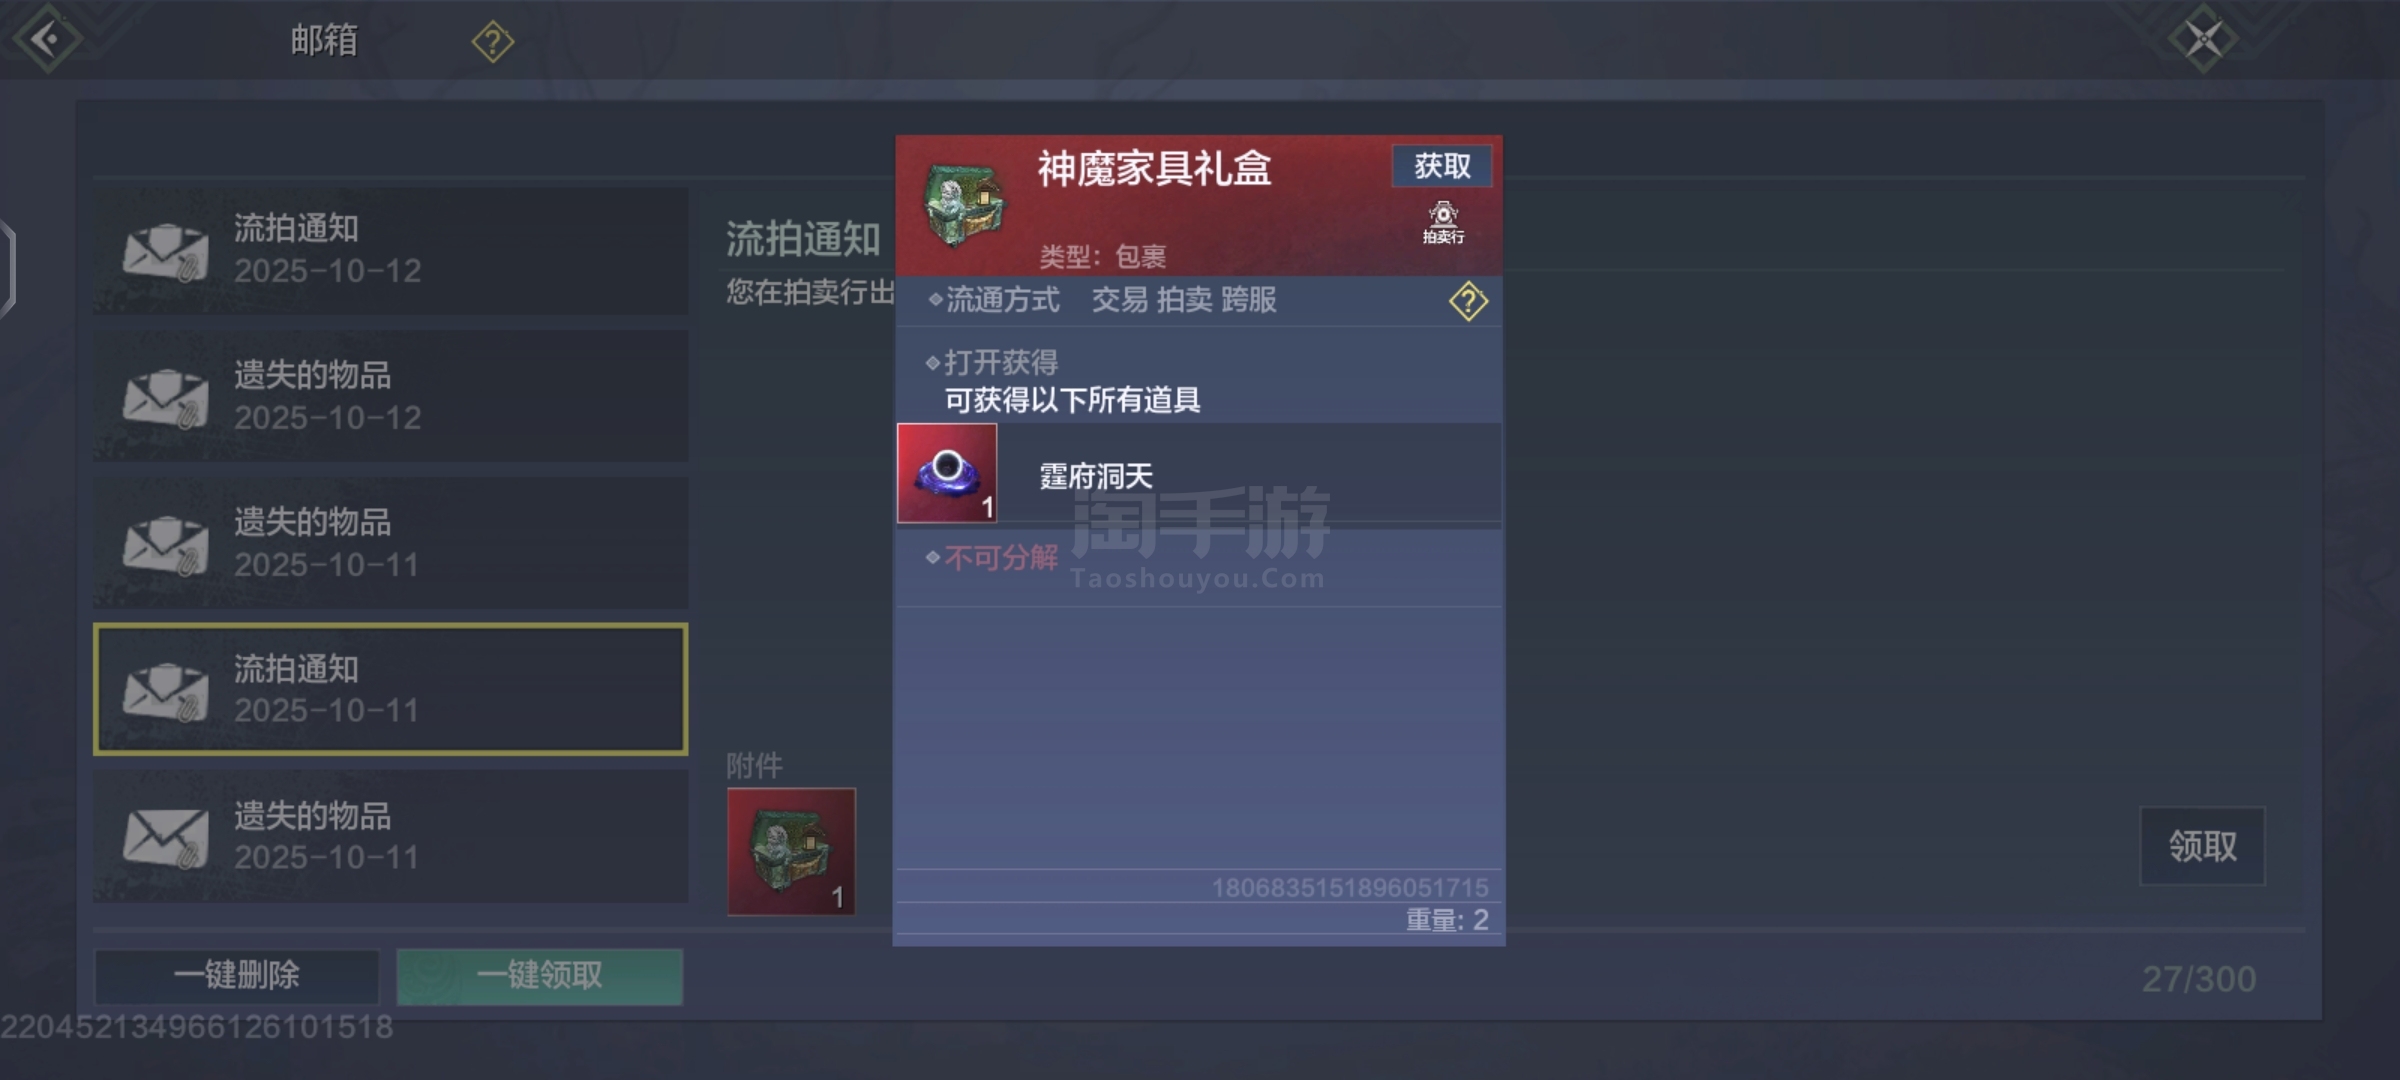
Task: Click the 流通方式 help question icon
Action: point(1468,301)
